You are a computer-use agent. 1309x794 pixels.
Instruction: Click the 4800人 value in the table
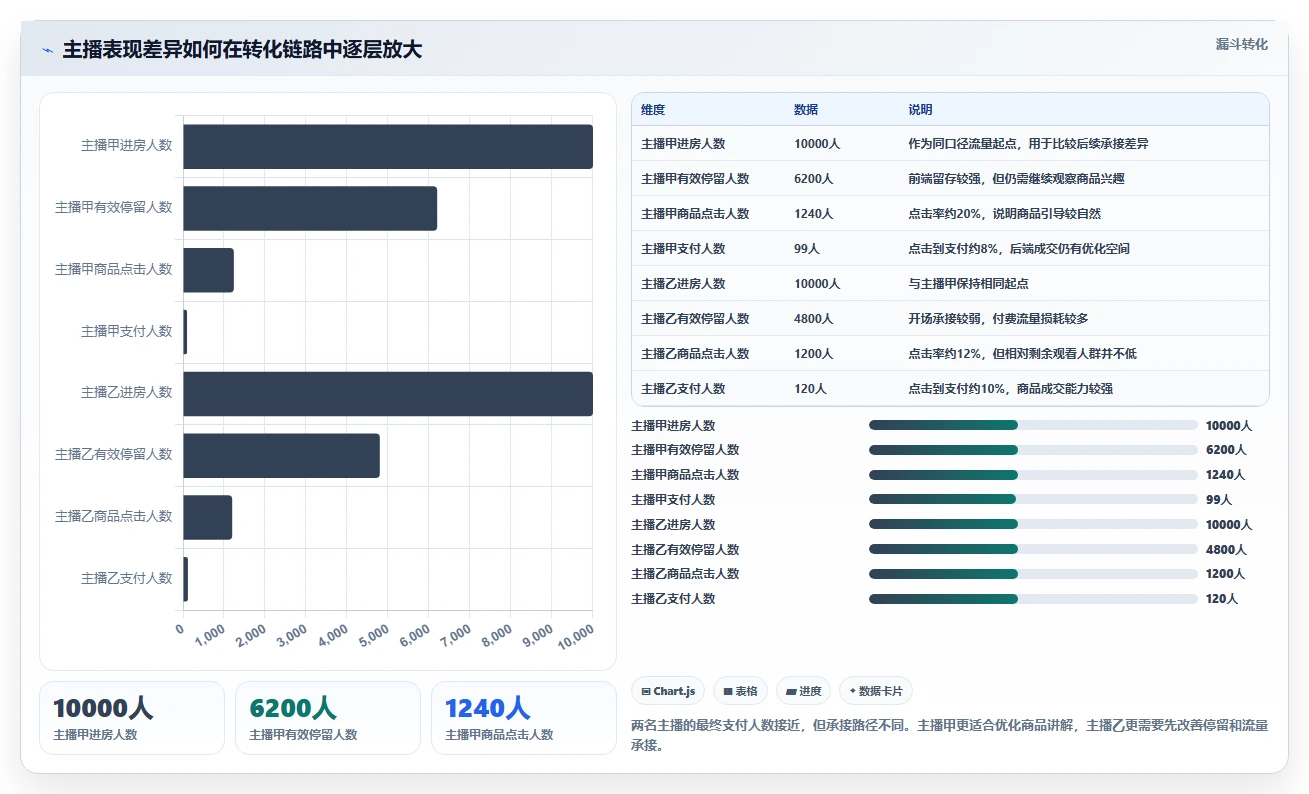(x=813, y=319)
